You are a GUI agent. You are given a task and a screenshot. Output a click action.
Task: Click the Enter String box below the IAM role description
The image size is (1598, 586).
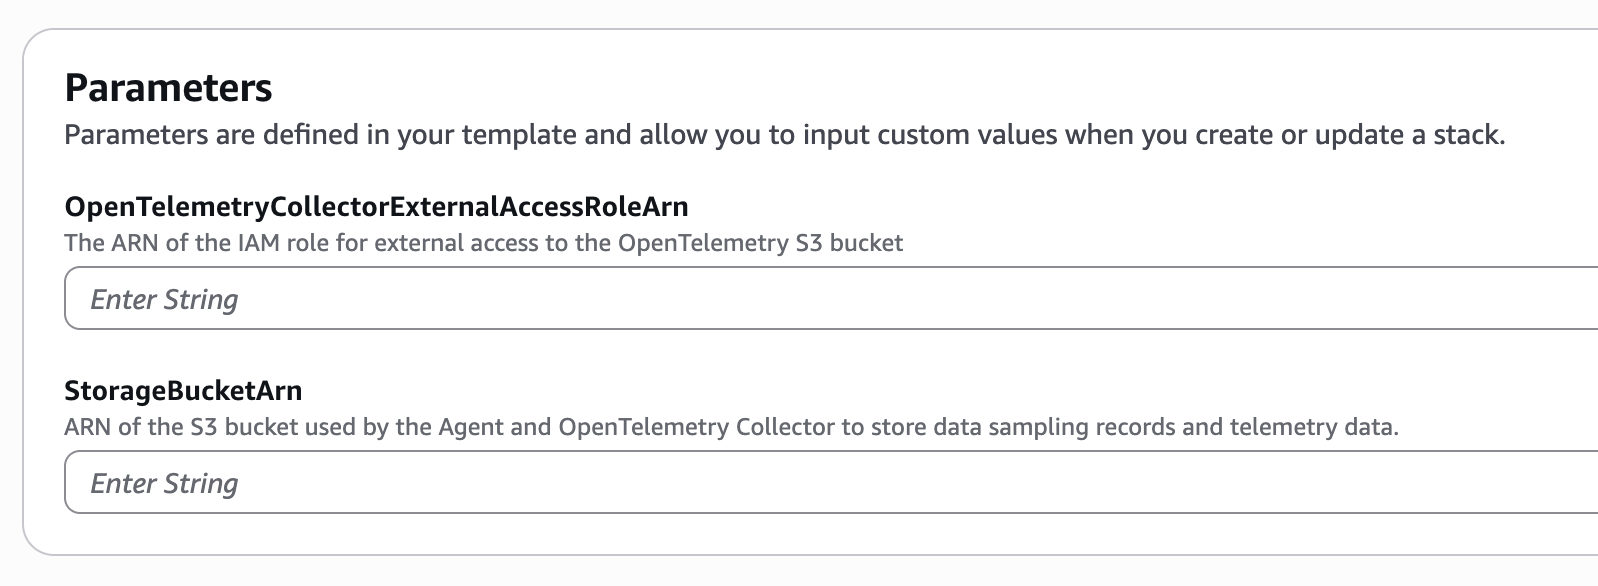830,299
